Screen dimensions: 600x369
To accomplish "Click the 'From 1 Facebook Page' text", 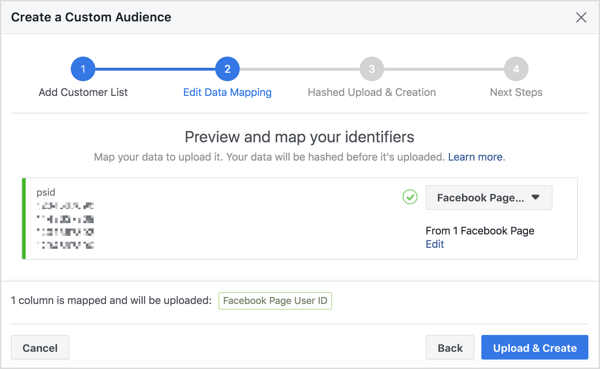I will click(x=480, y=231).
